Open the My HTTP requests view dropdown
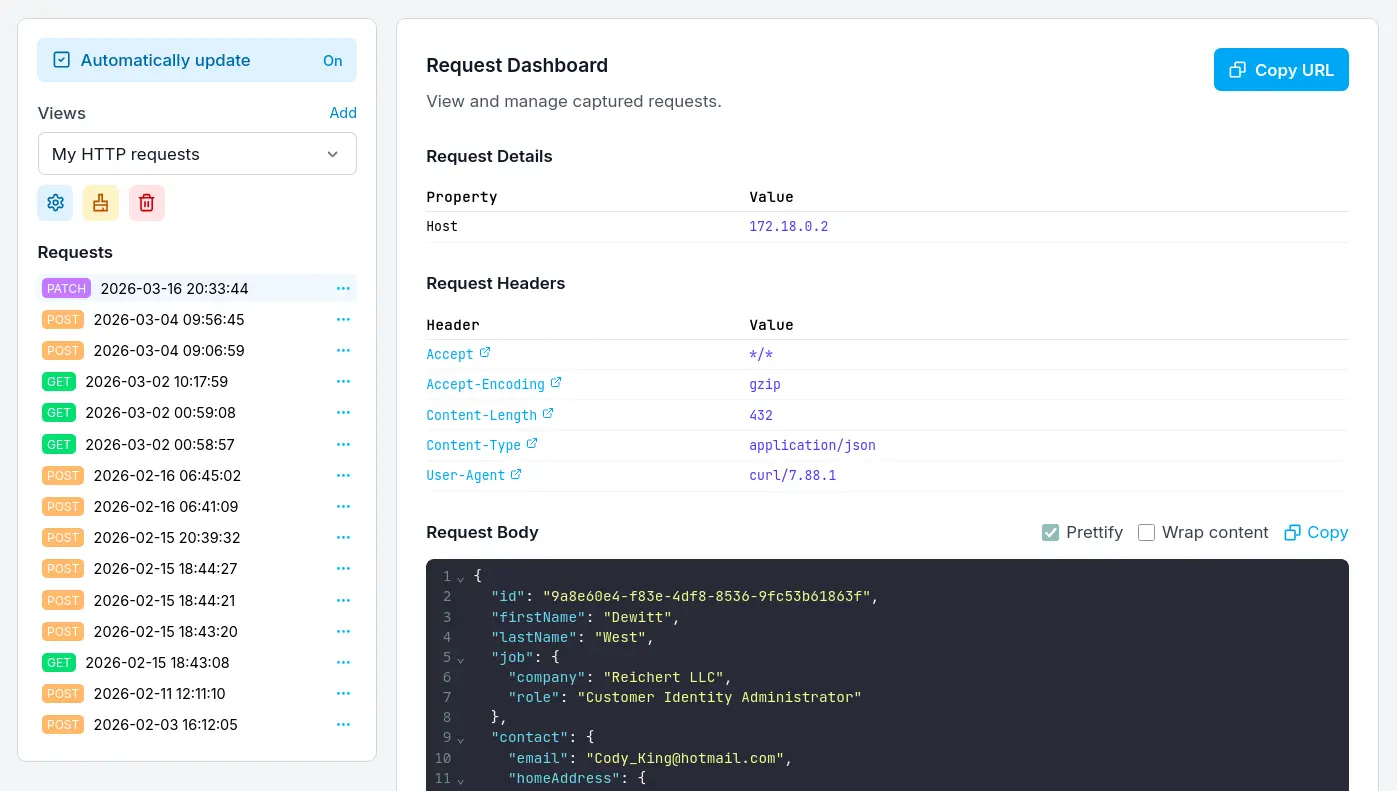This screenshot has width=1397, height=791. (x=197, y=154)
